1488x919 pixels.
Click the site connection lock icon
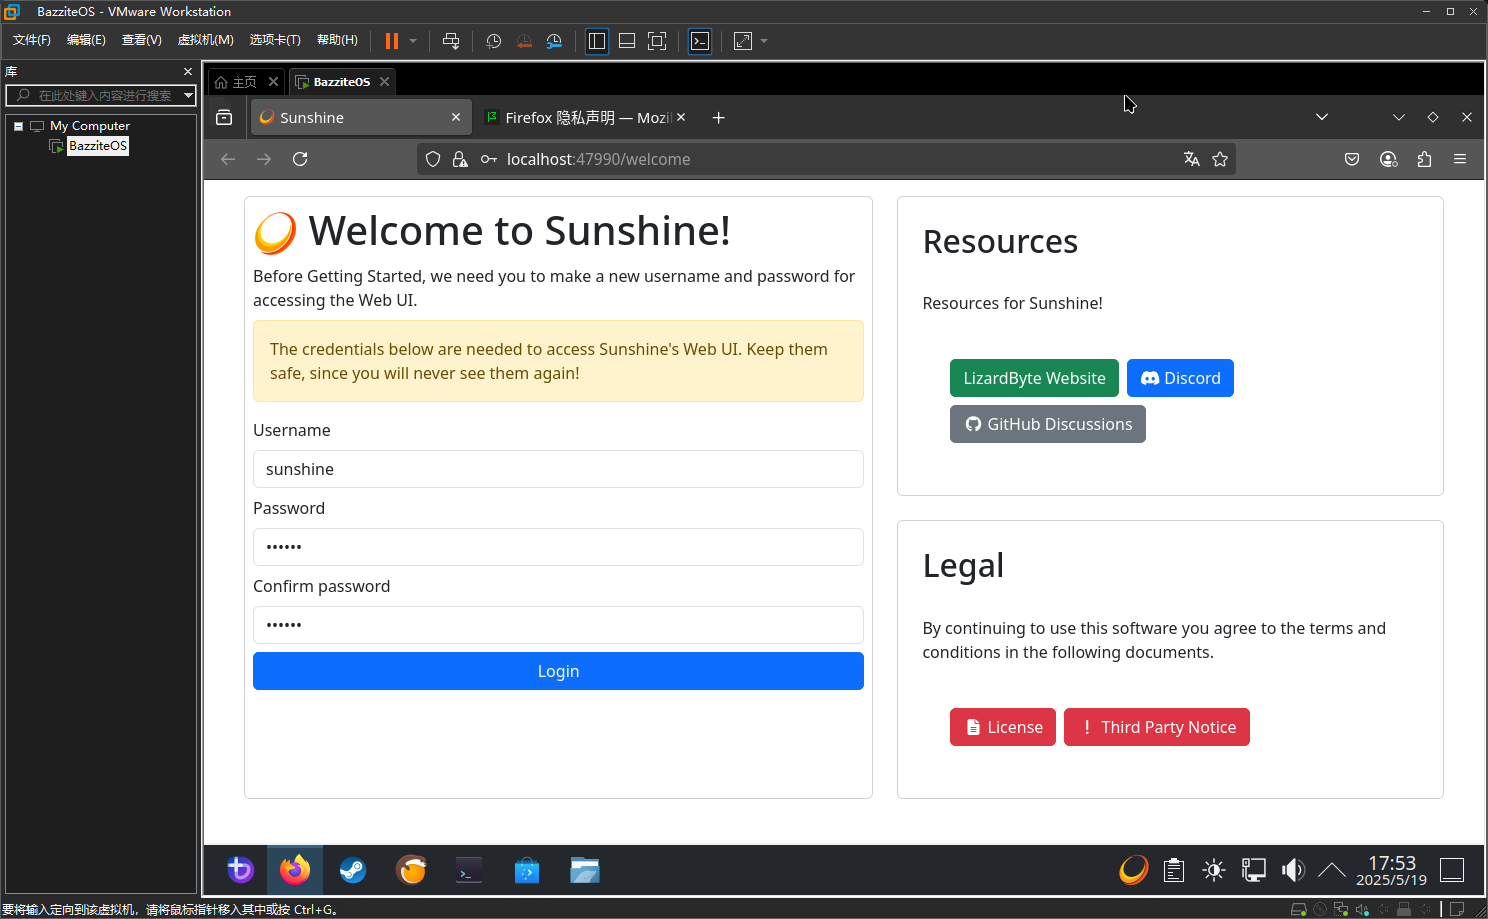[x=460, y=159]
